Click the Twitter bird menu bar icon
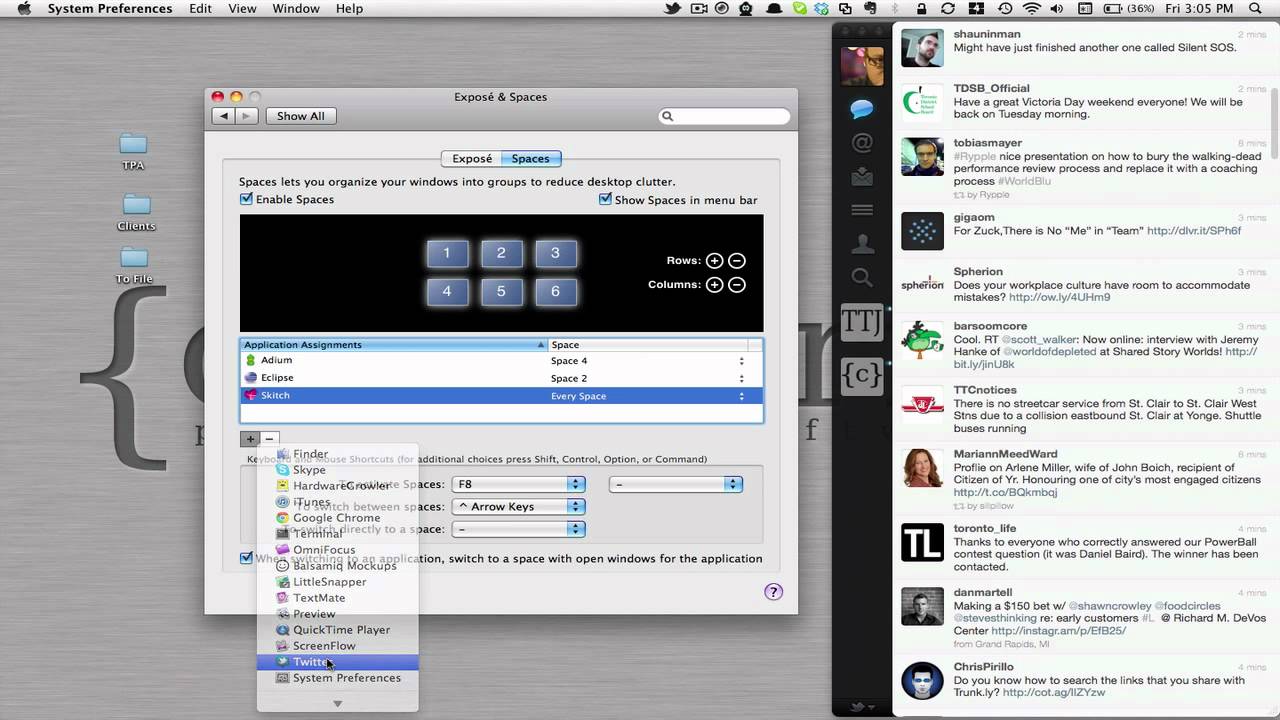The image size is (1280, 720). click(673, 9)
